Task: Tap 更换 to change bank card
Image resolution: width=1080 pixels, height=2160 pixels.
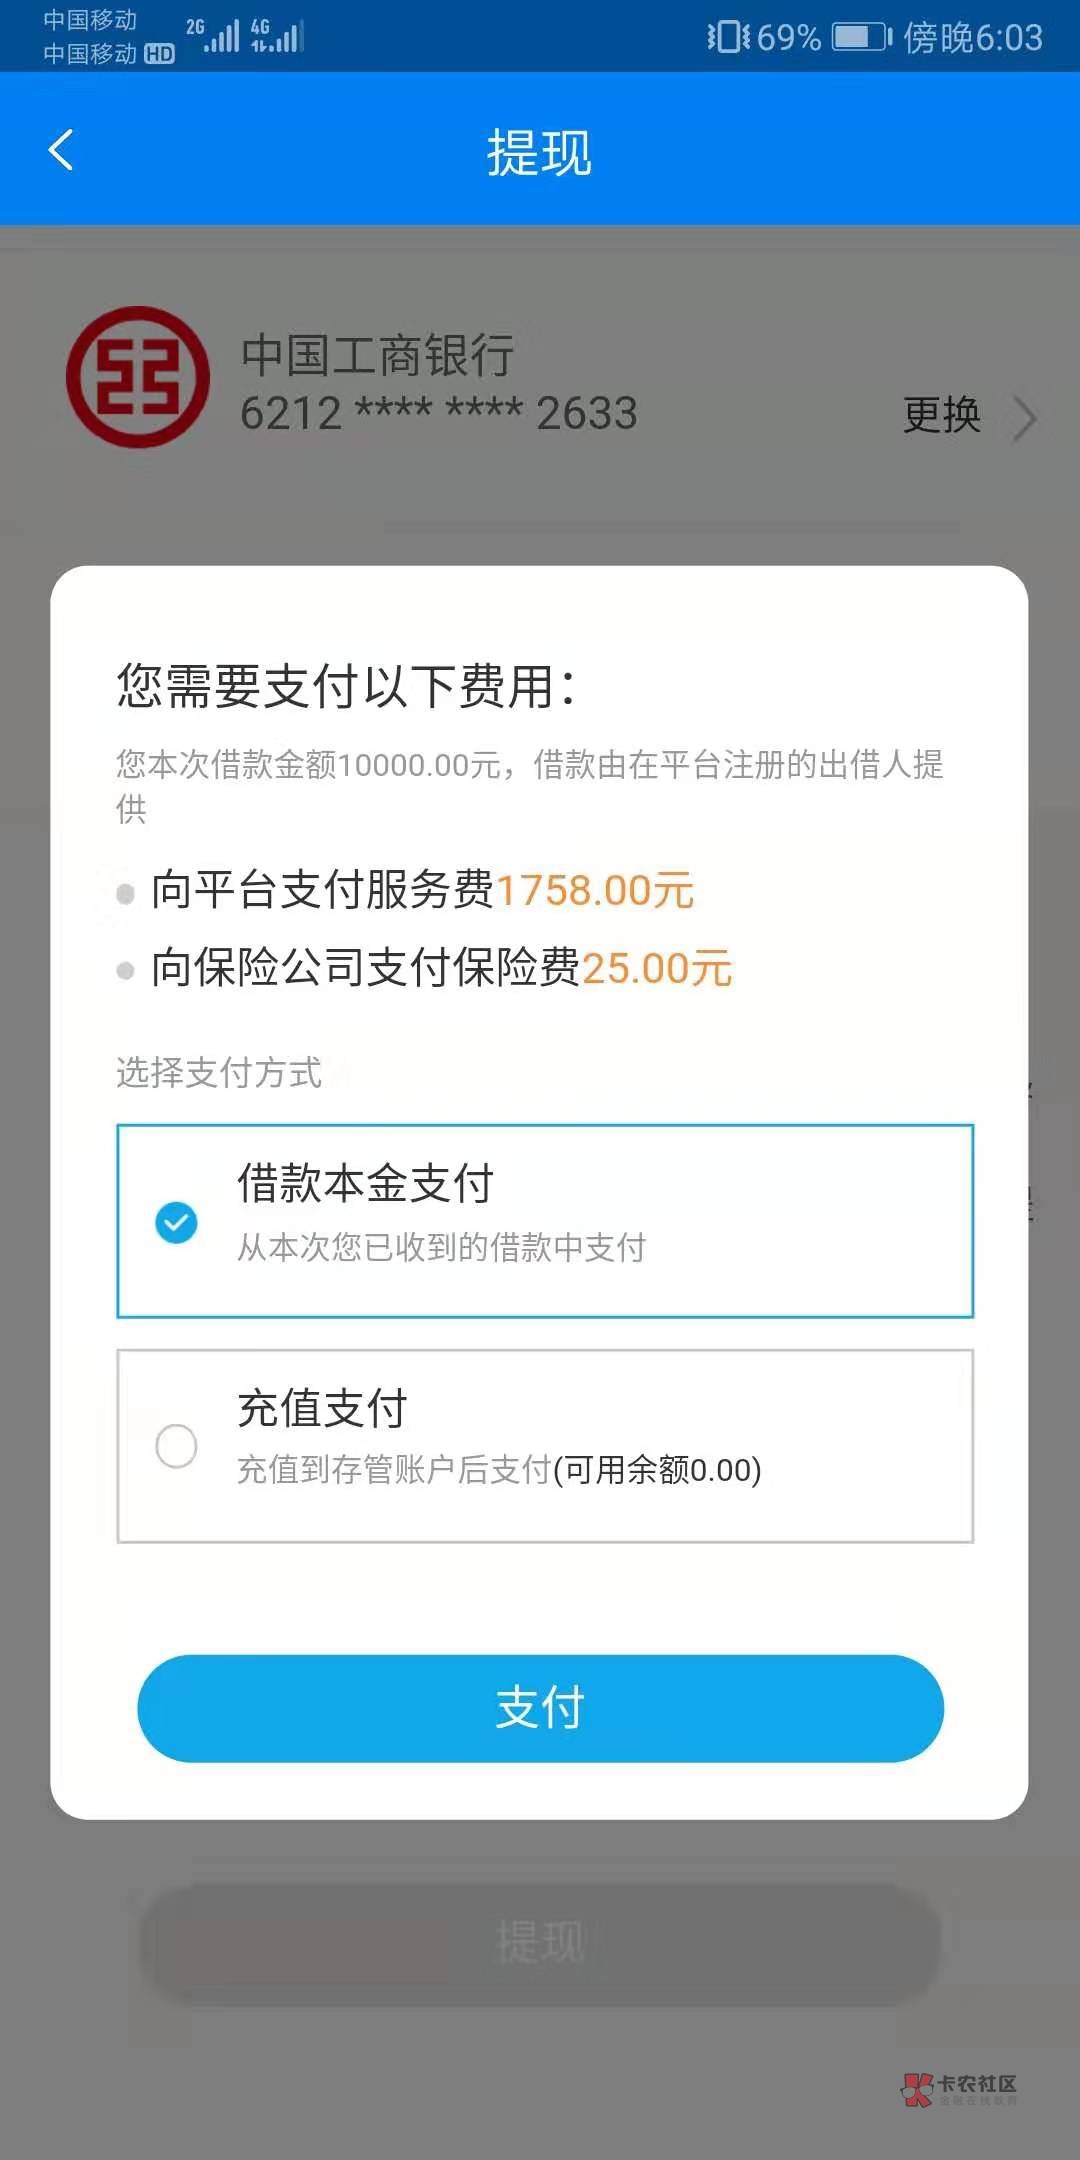Action: (941, 415)
